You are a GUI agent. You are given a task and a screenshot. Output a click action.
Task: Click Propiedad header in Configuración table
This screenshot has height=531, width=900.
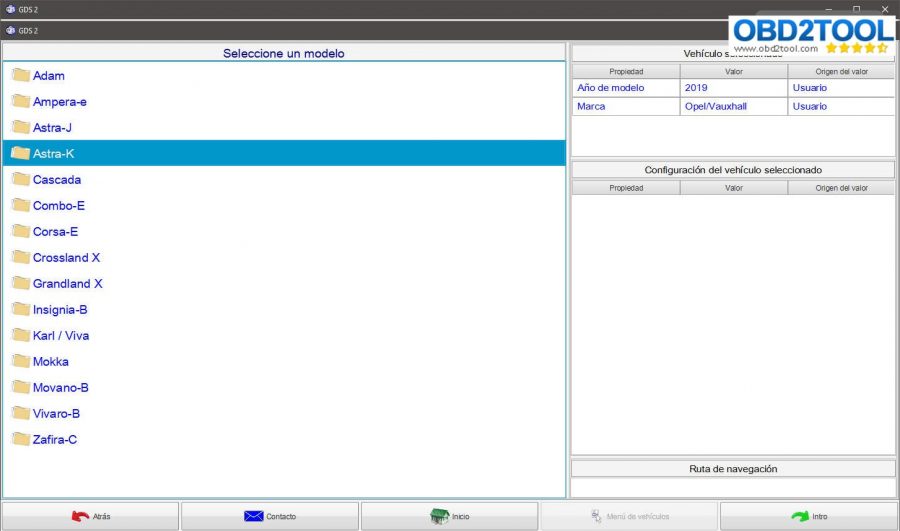626,188
